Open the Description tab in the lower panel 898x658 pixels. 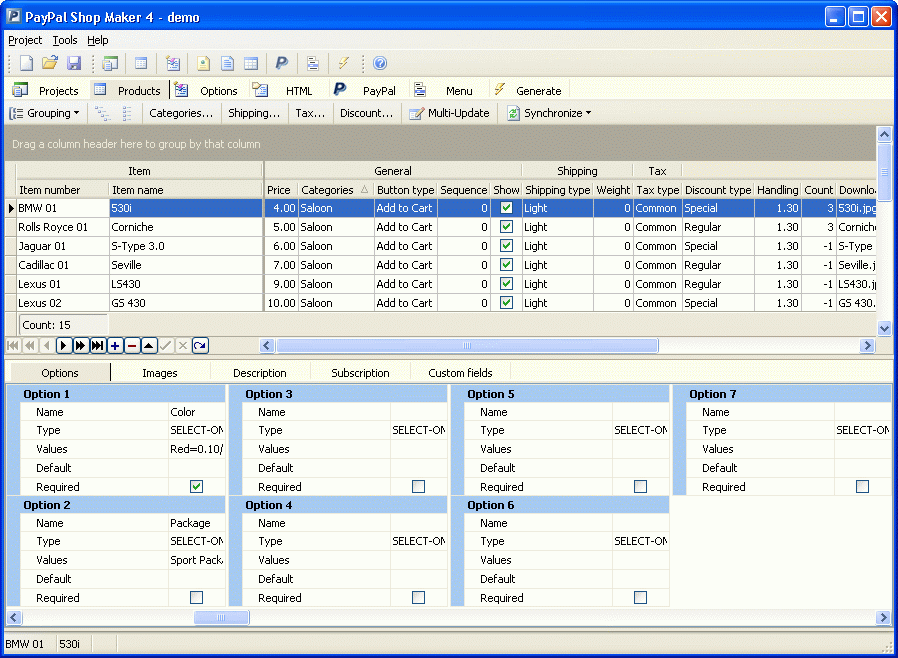pyautogui.click(x=260, y=373)
